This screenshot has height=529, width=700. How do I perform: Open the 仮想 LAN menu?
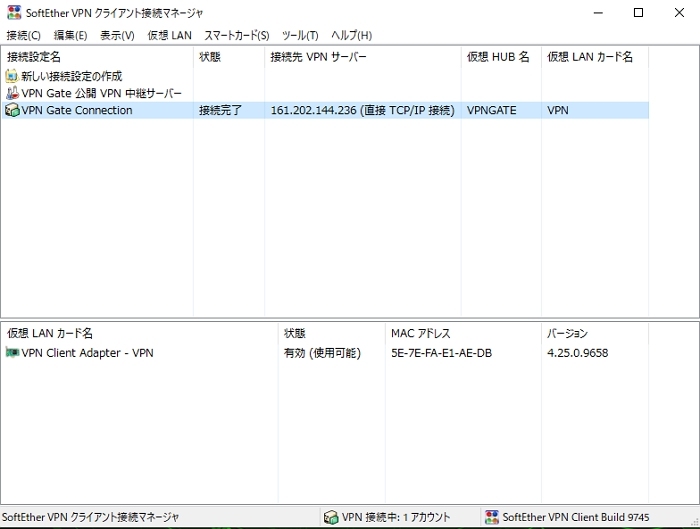tap(169, 35)
